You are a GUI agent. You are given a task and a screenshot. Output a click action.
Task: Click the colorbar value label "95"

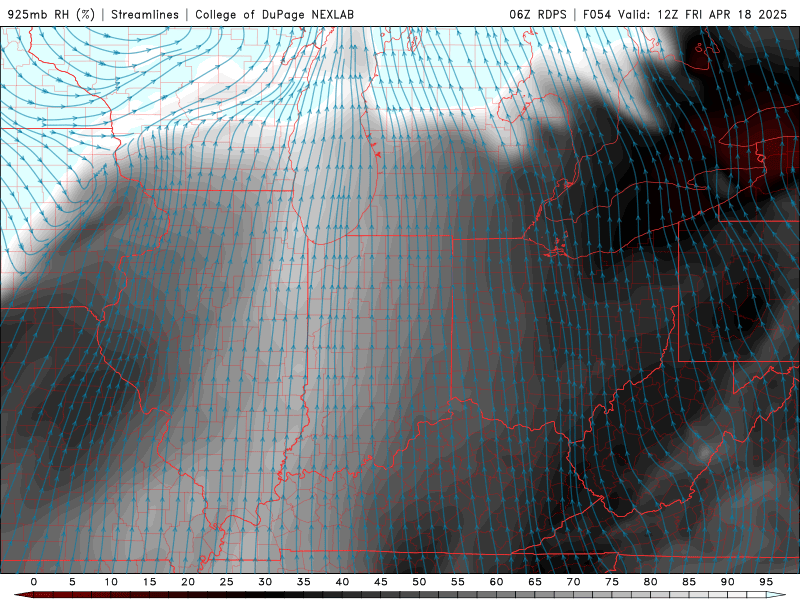tap(766, 582)
